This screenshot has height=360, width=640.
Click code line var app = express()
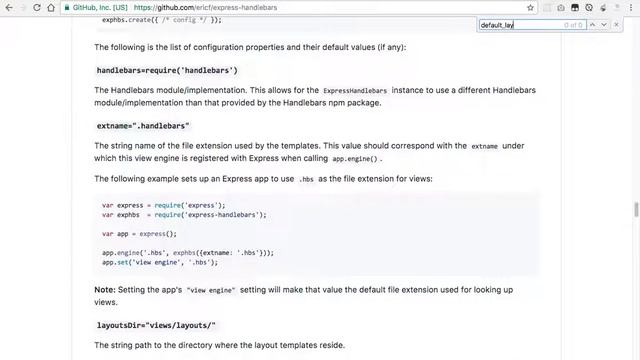(139, 234)
